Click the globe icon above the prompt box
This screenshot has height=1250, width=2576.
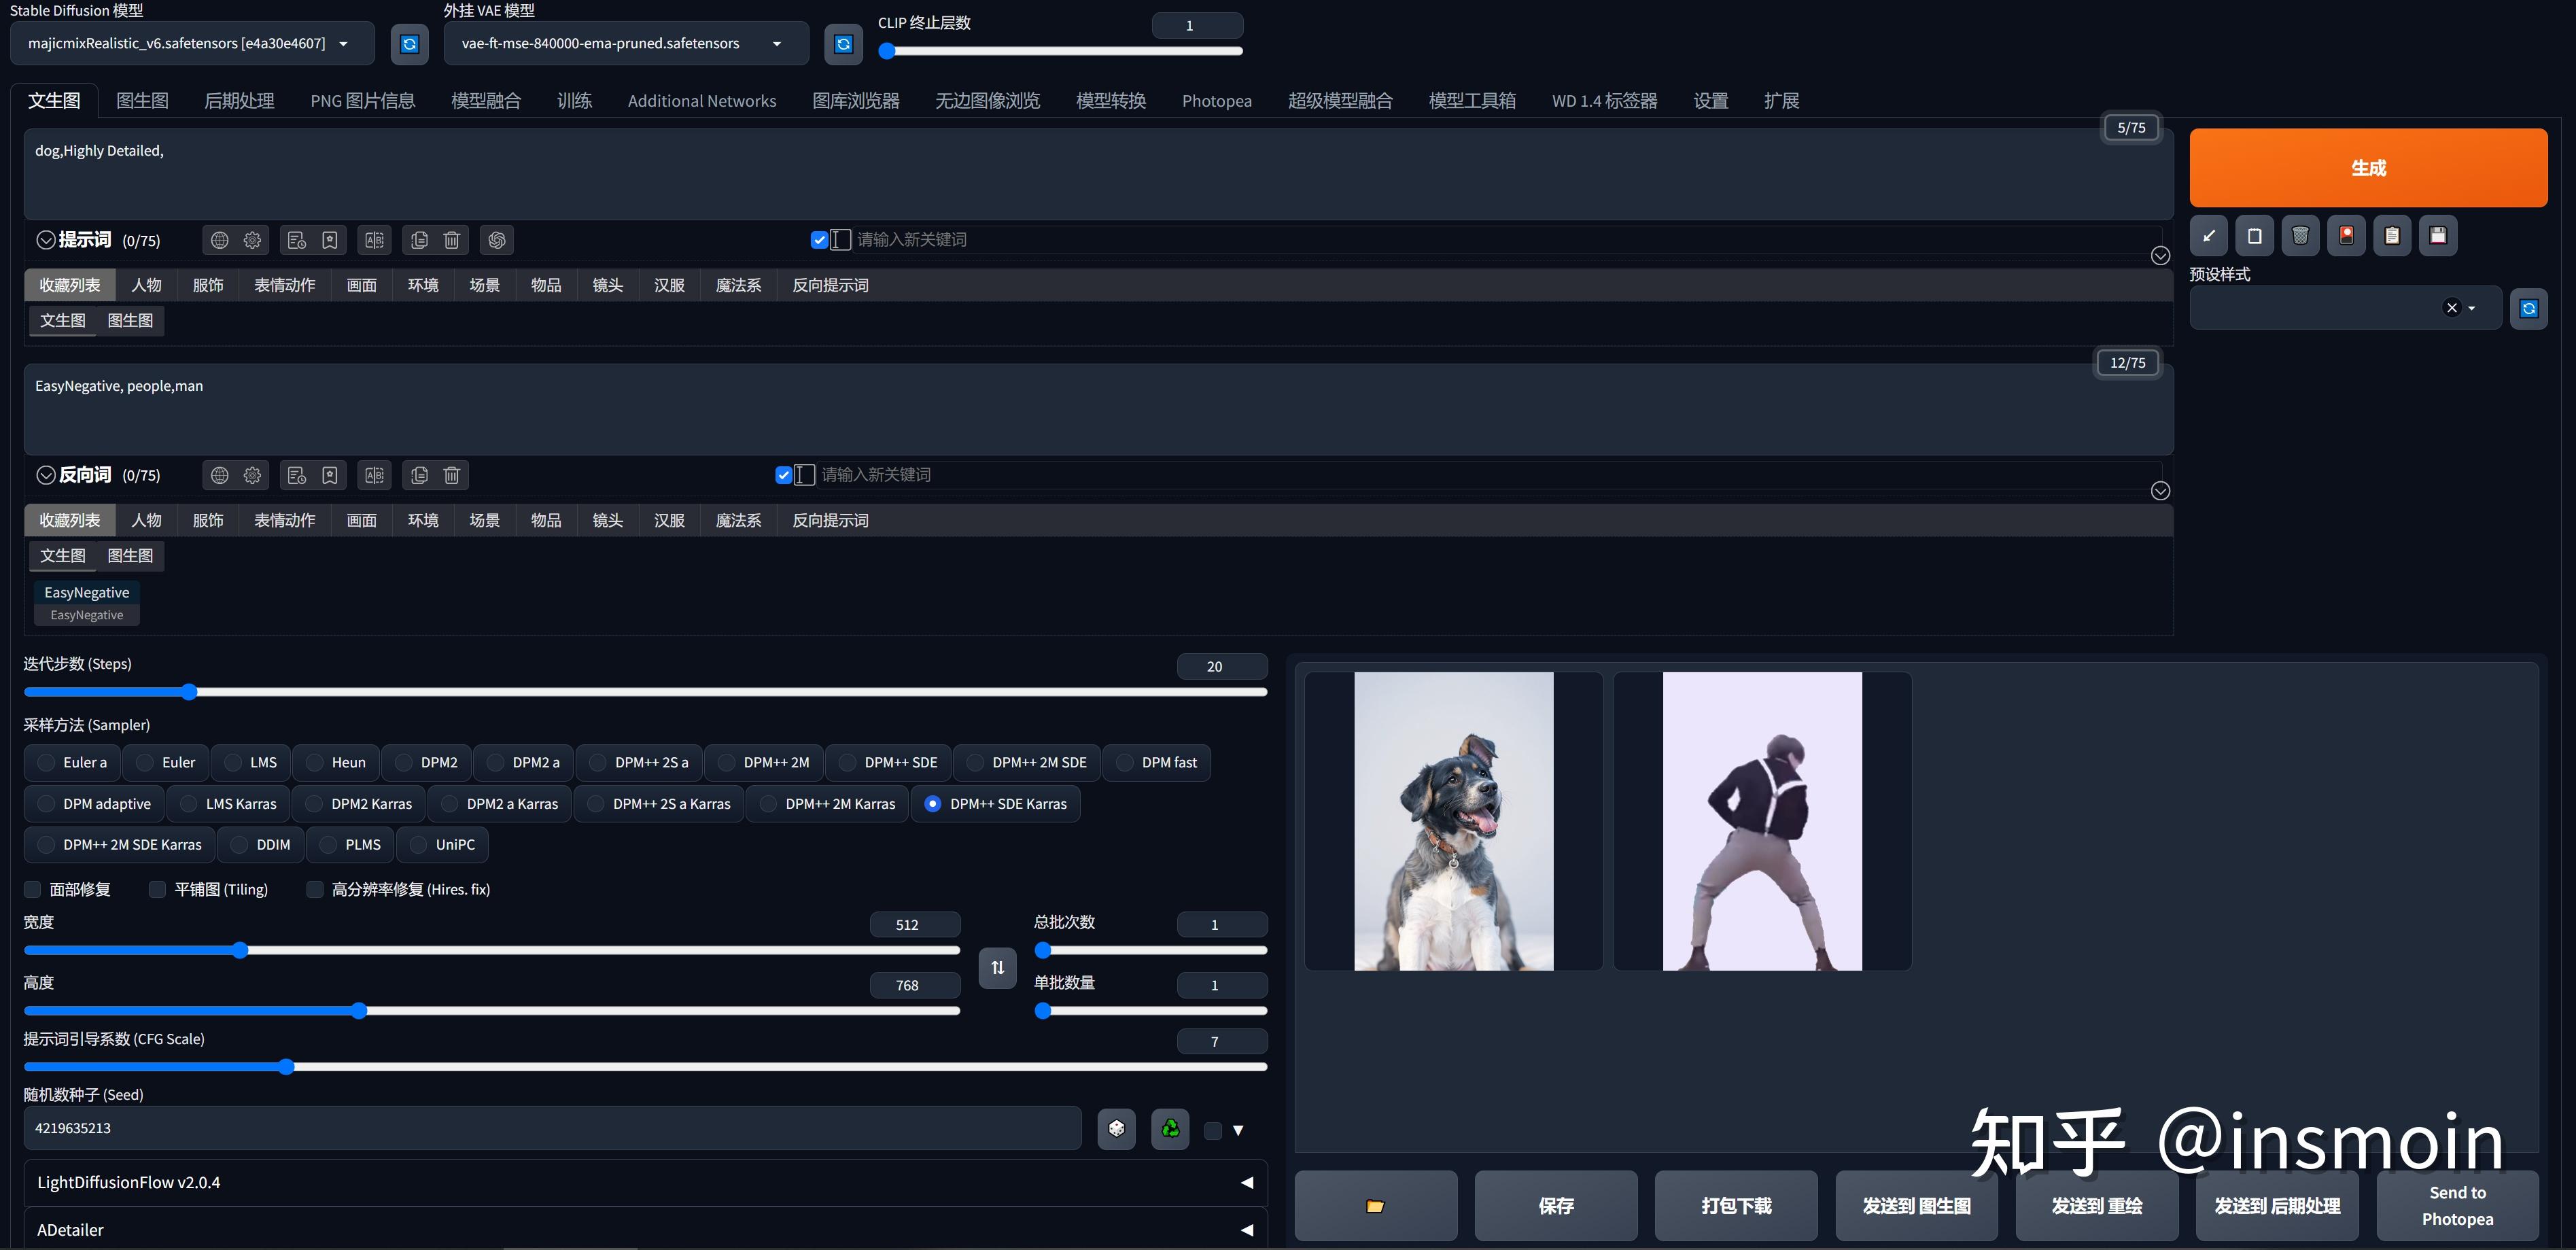(220, 240)
